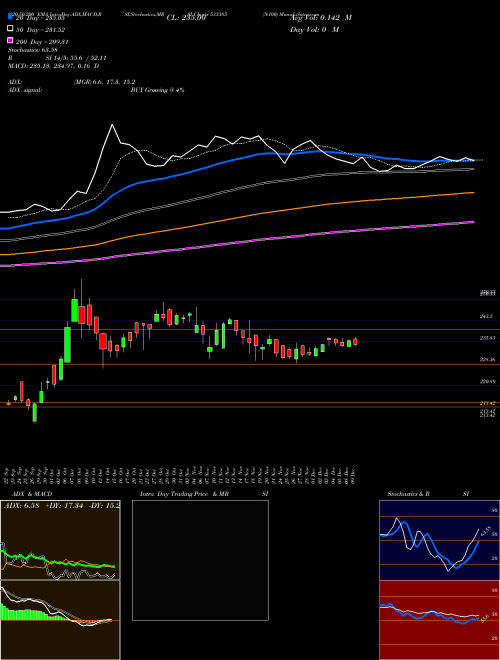
Task: Click the MACD histogram panel
Action: [x=60, y=620]
